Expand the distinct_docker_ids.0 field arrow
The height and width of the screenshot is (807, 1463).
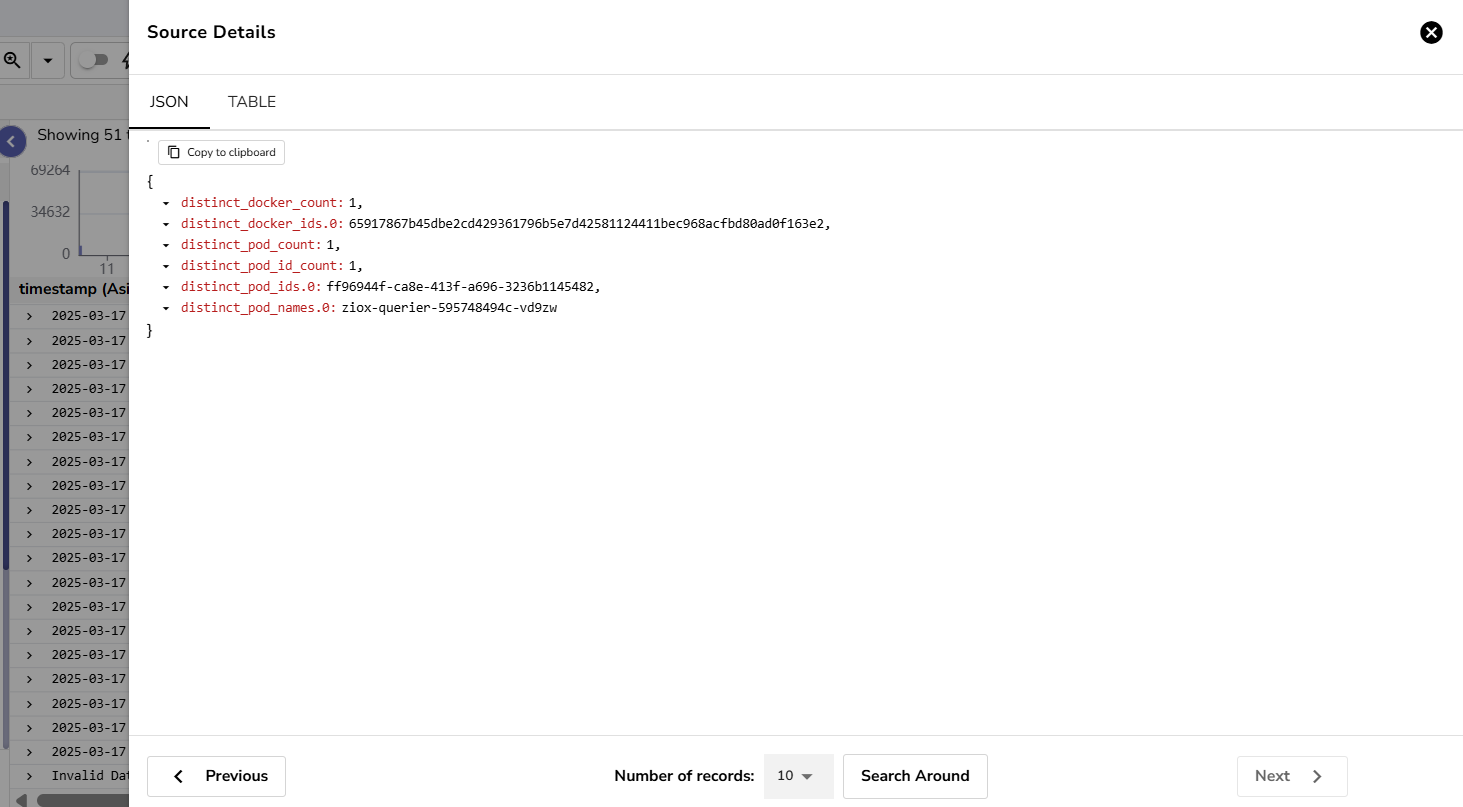[x=166, y=223]
